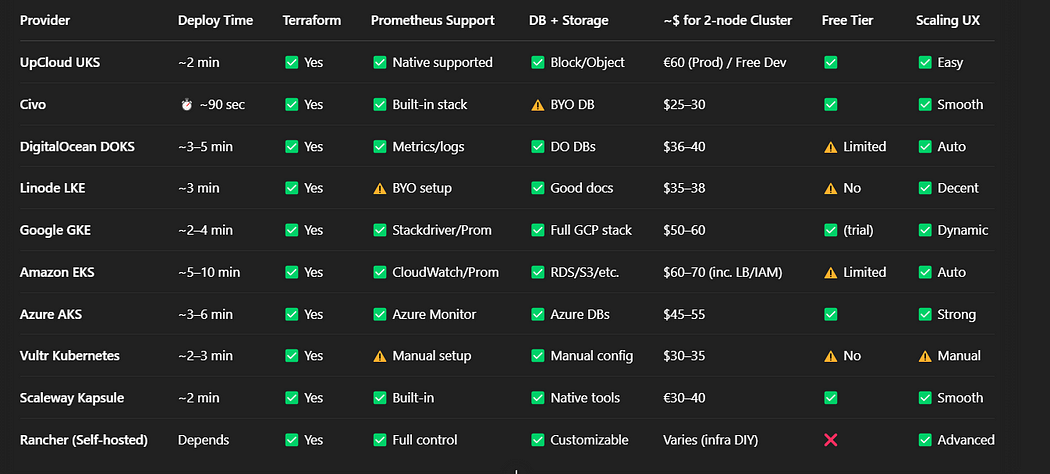The height and width of the screenshot is (474, 1050).
Task: Select the Scaleway Kapsule provider name
Action: pyautogui.click(x=72, y=398)
